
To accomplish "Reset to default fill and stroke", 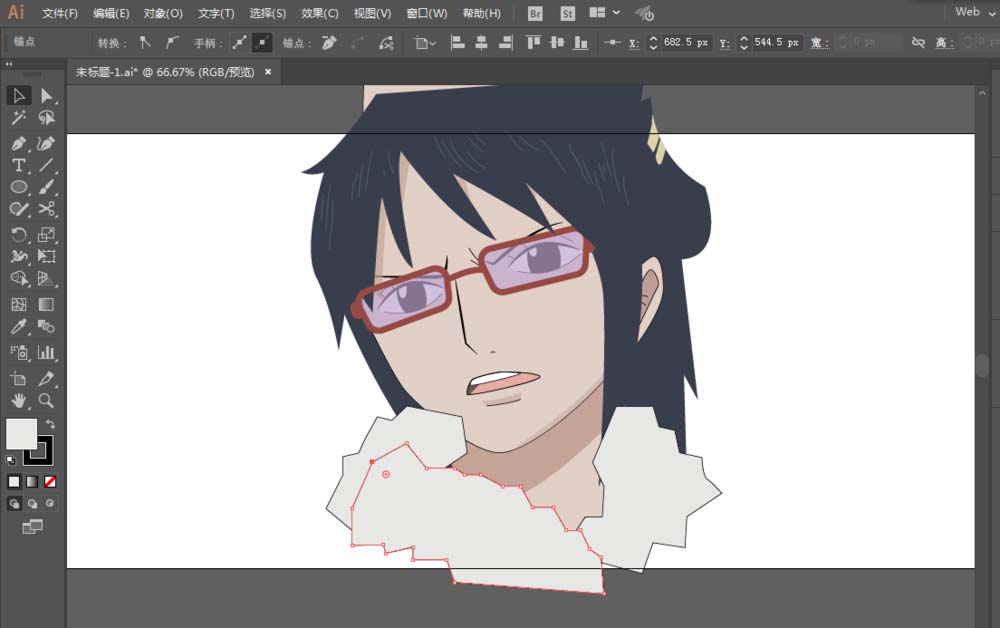I will click(x=11, y=460).
